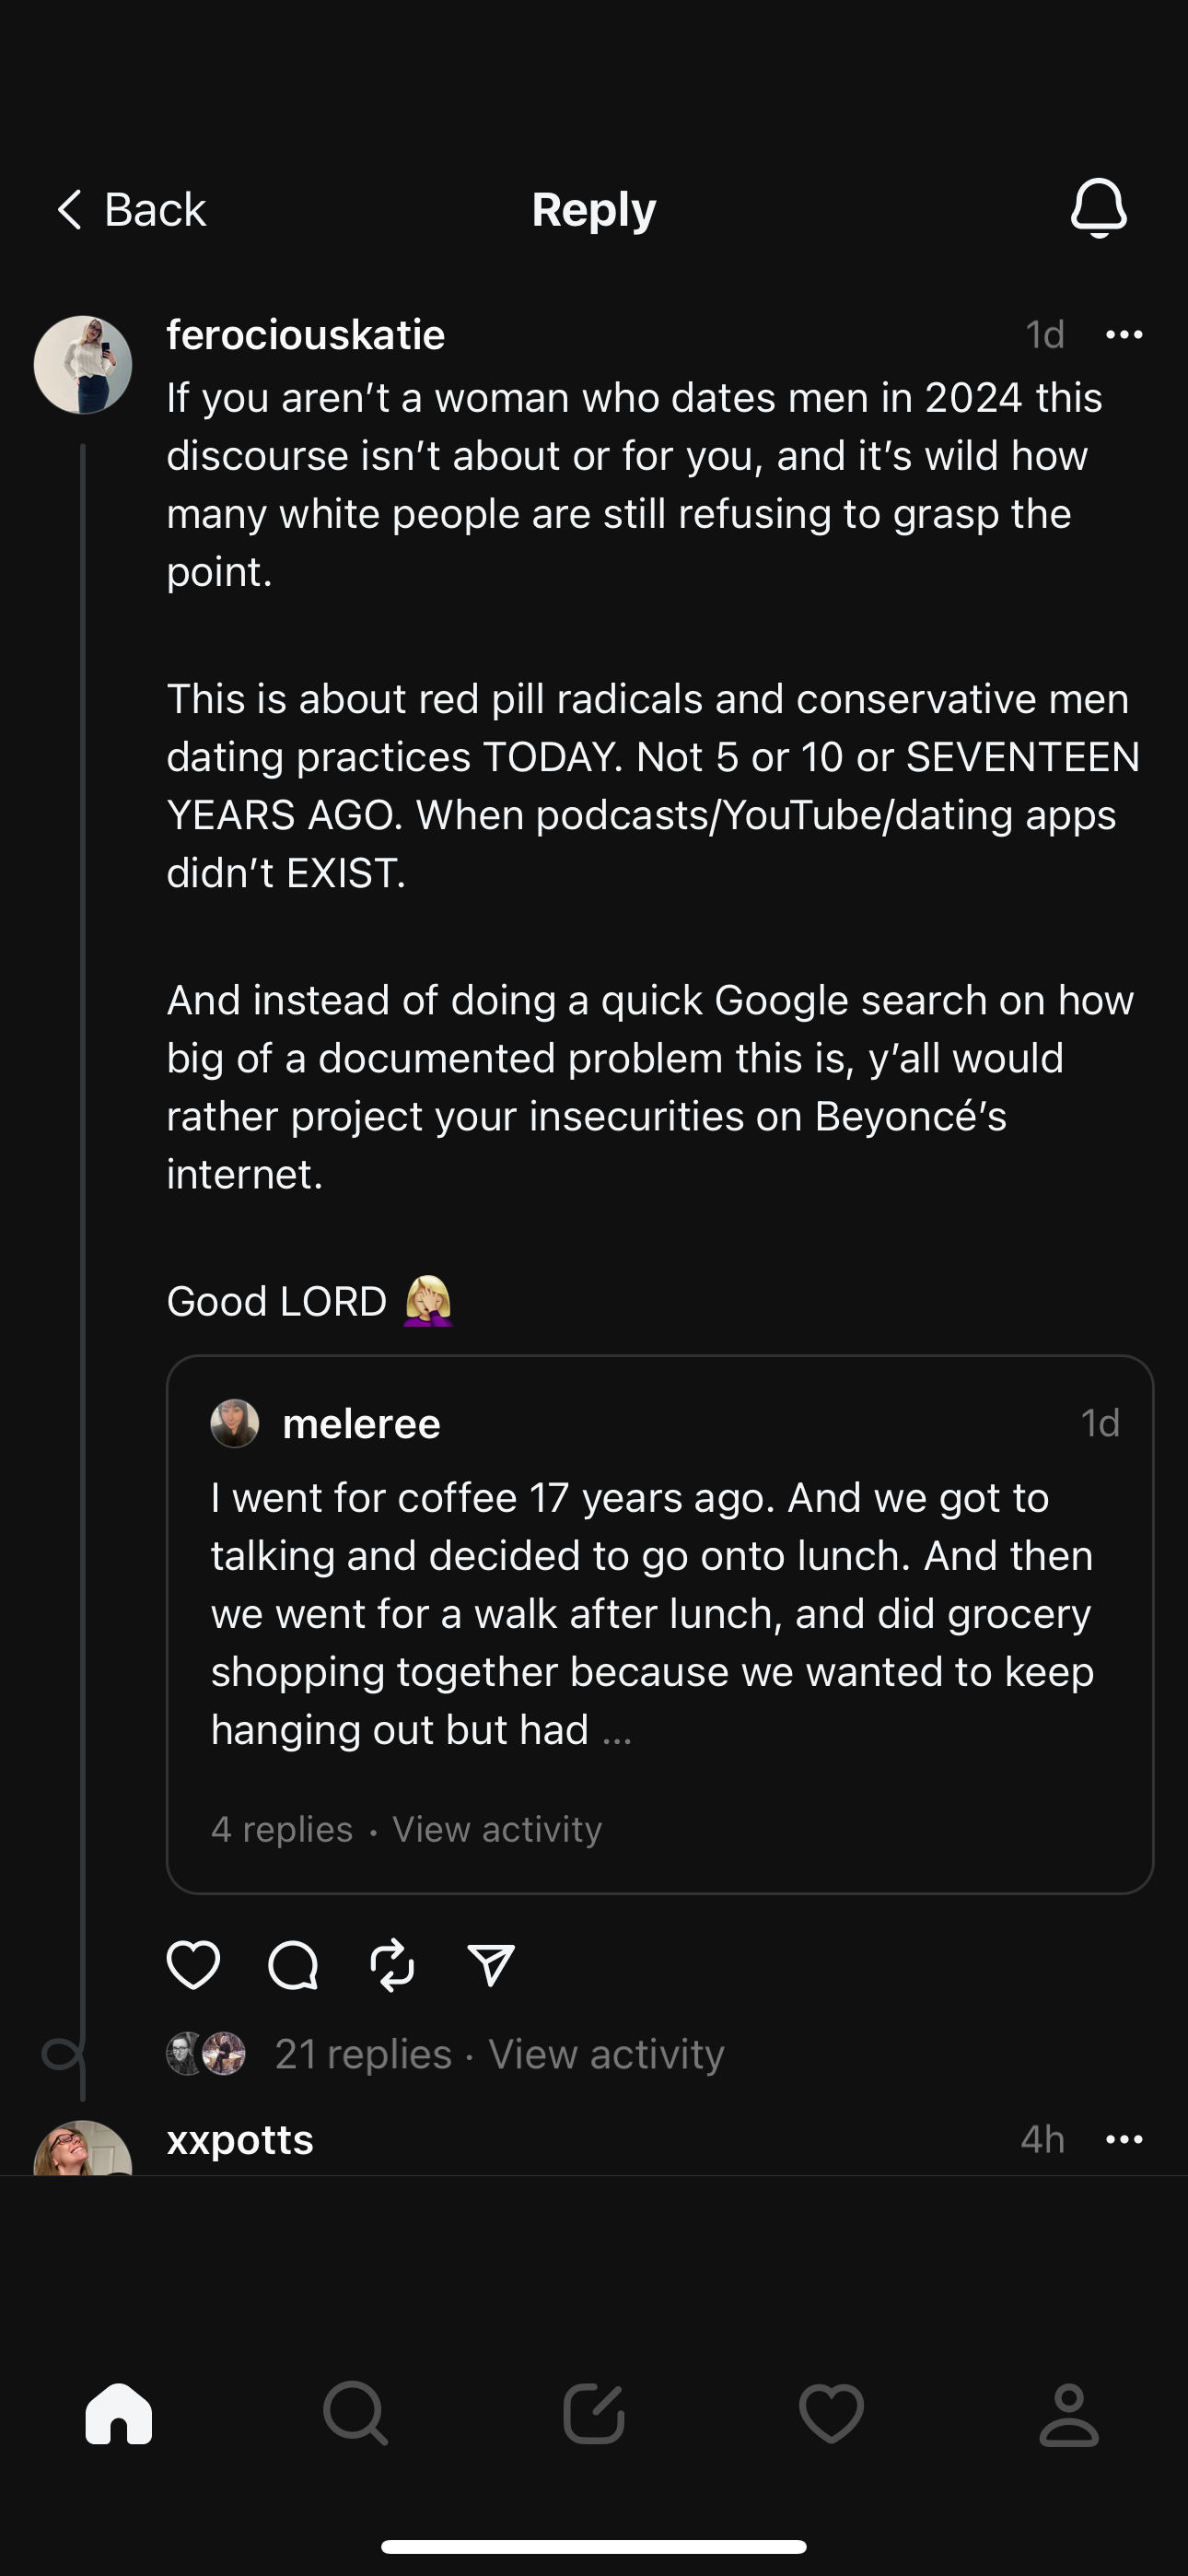The height and width of the screenshot is (2576, 1188).
Task: Open the comment reply bubble icon
Action: click(293, 1964)
